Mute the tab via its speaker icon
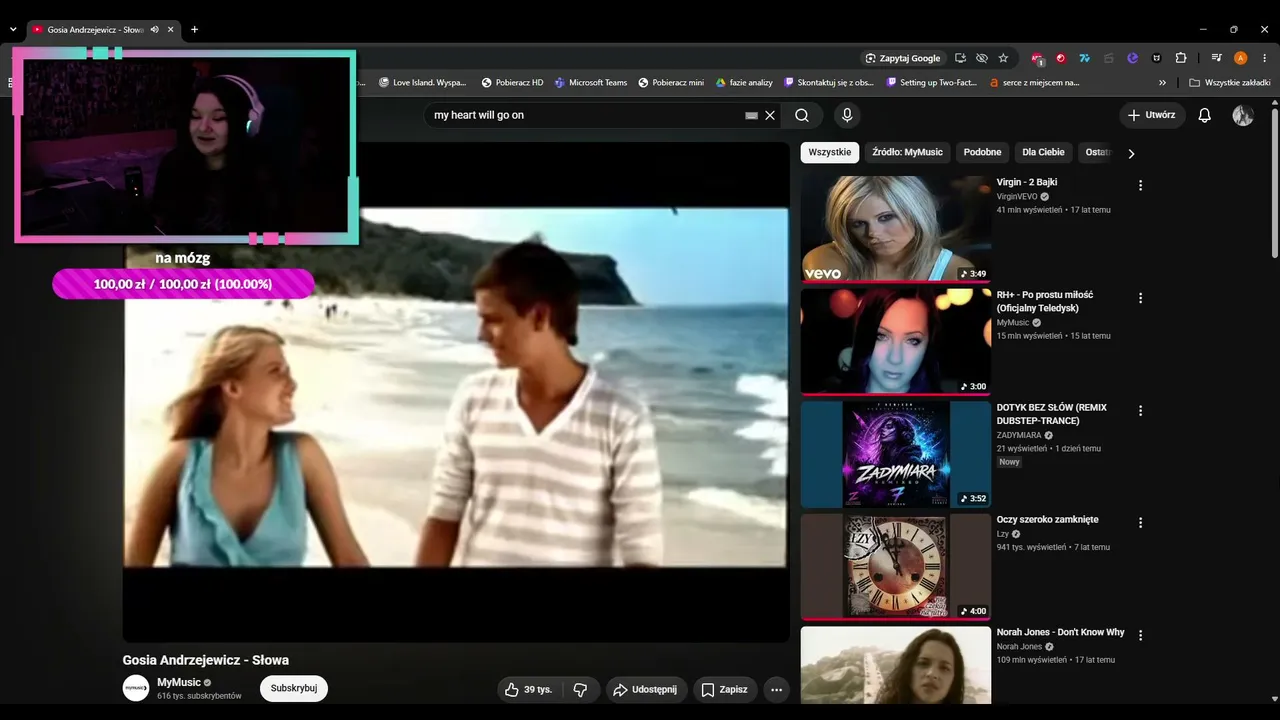Image resolution: width=1280 pixels, height=720 pixels. (155, 30)
